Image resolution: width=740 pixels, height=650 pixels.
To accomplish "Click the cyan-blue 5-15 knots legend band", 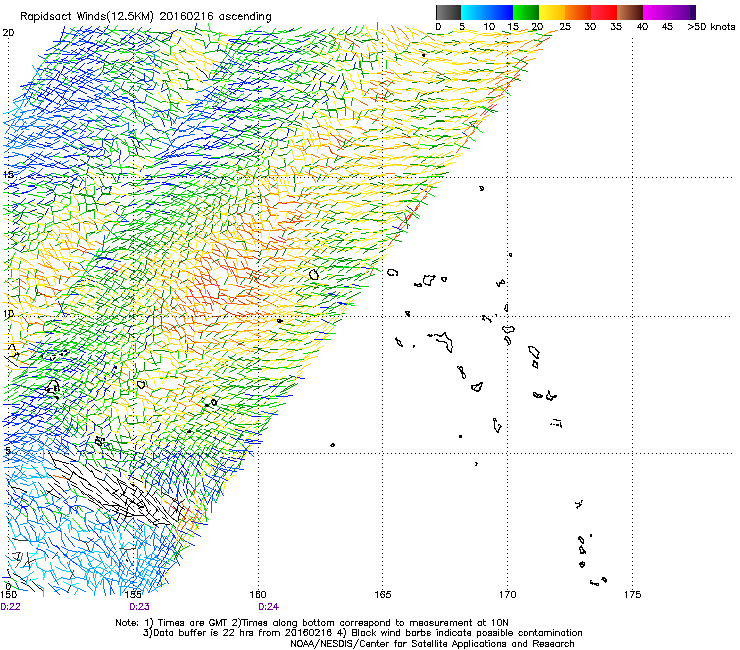I will [487, 12].
